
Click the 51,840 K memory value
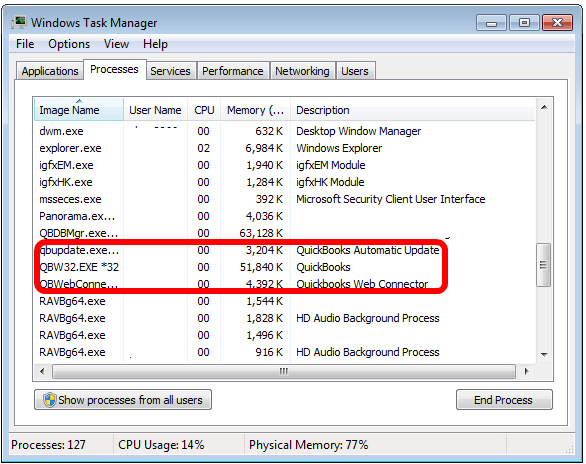click(x=261, y=267)
